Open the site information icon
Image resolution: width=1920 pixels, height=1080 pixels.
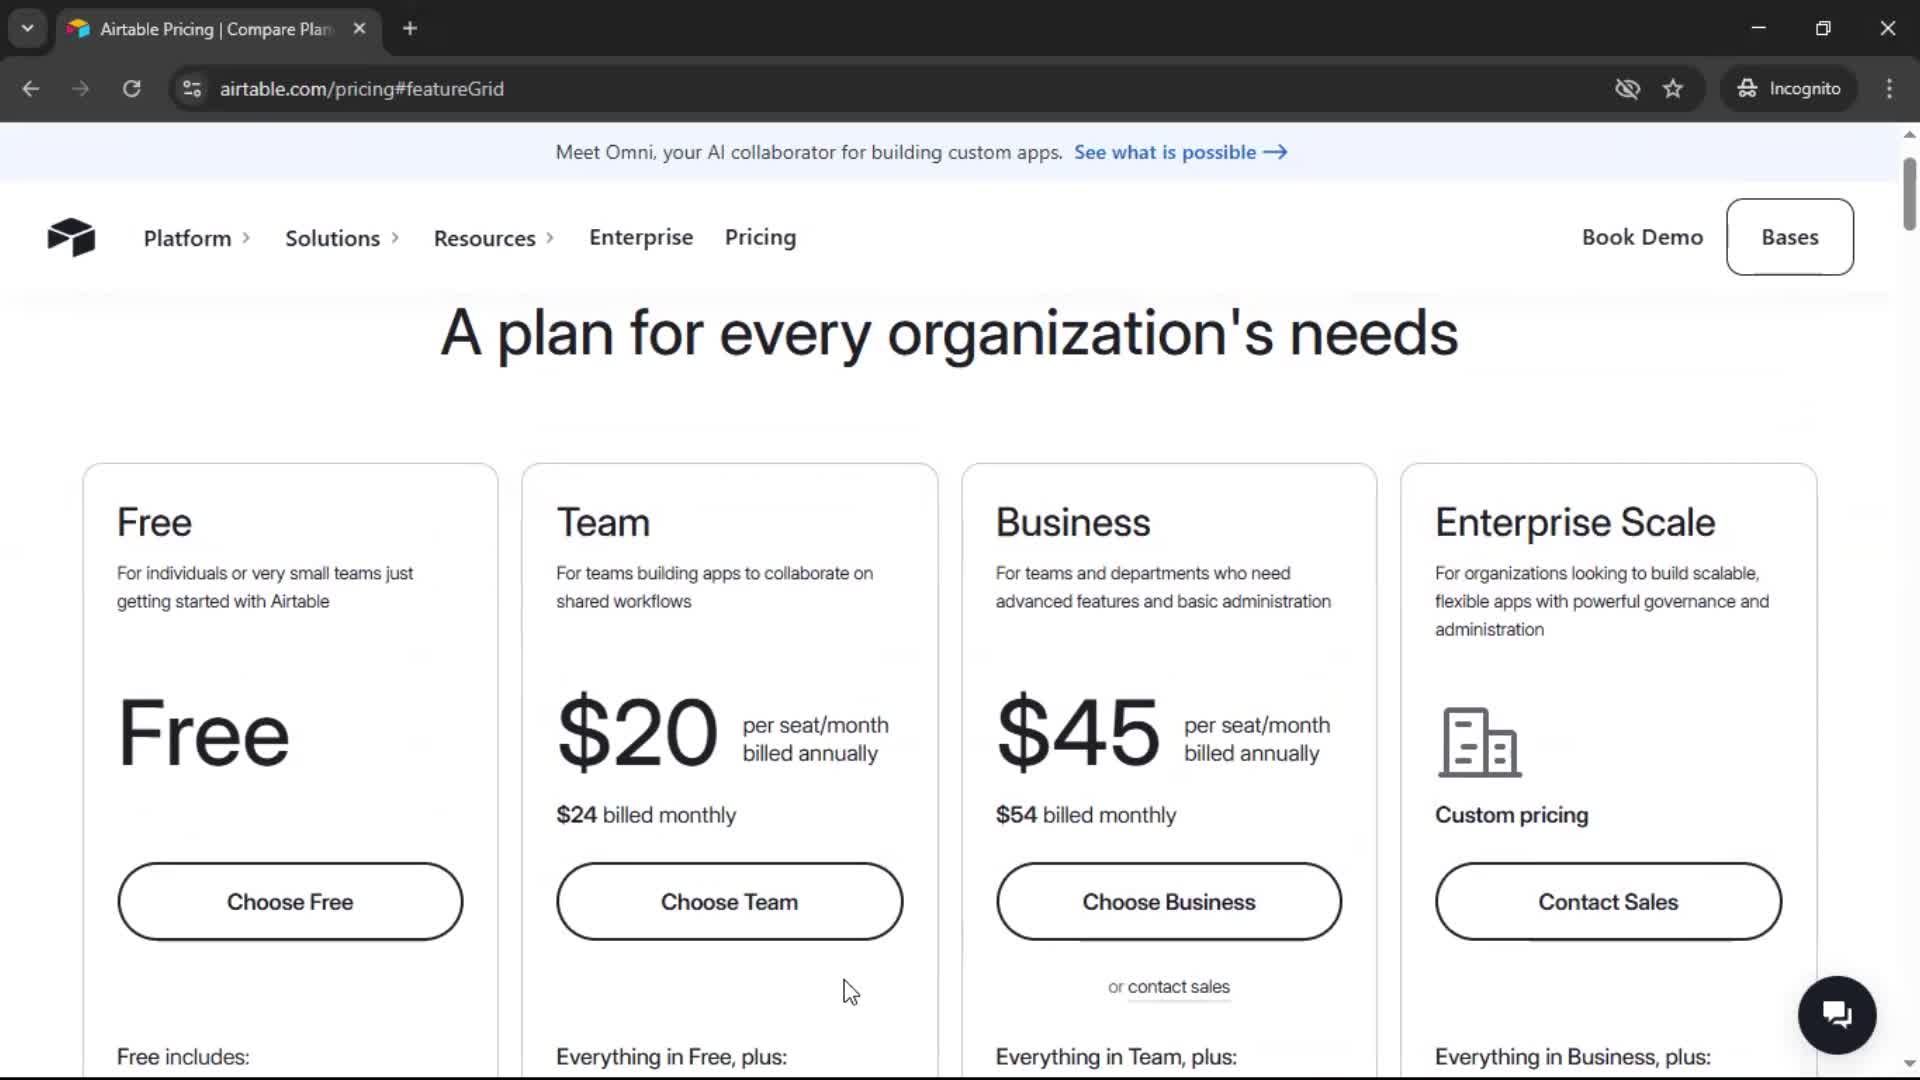pyautogui.click(x=192, y=88)
